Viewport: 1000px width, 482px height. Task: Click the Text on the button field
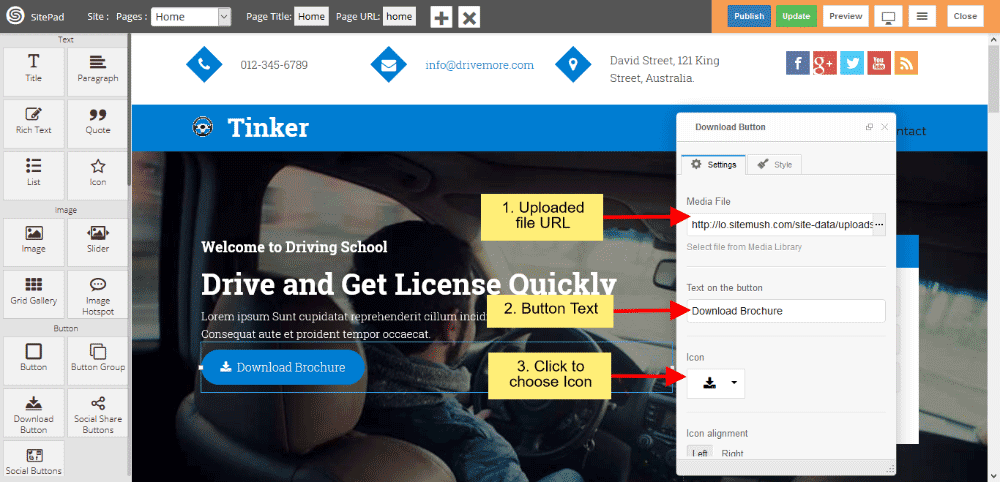click(786, 311)
